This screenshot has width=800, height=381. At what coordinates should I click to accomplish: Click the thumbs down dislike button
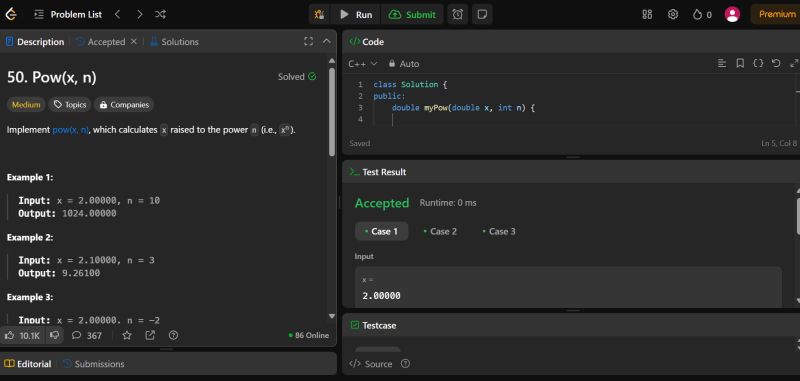coord(55,335)
